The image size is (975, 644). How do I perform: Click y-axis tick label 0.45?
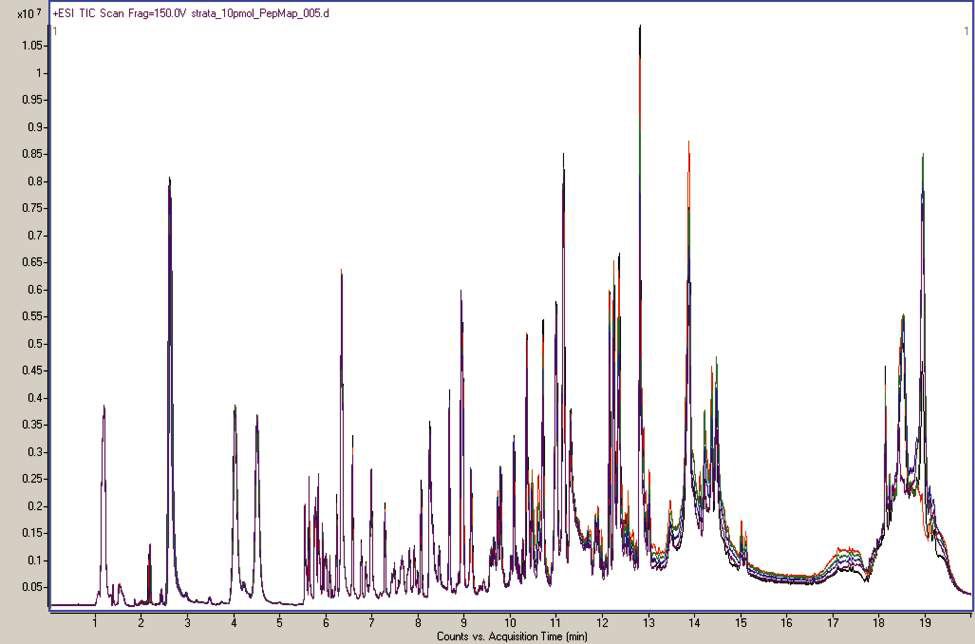click(30, 370)
